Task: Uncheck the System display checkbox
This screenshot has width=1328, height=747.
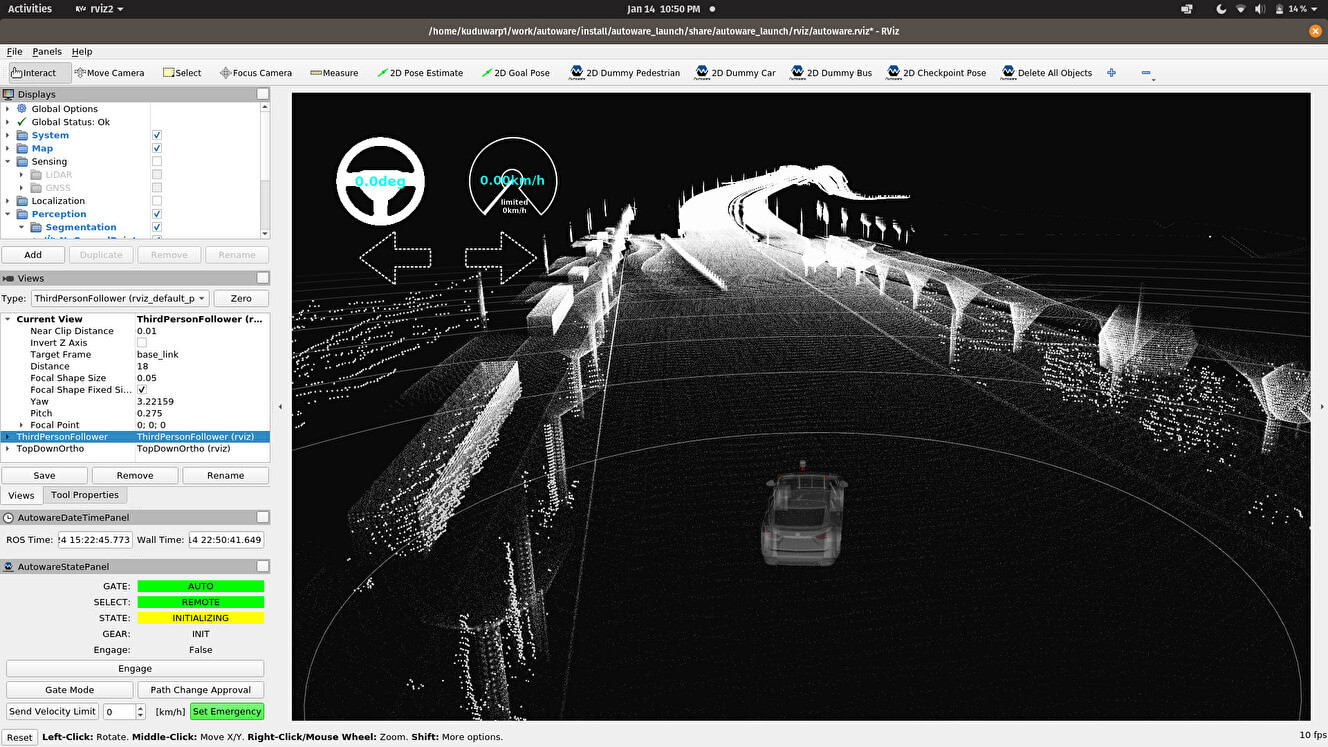Action: tap(156, 135)
